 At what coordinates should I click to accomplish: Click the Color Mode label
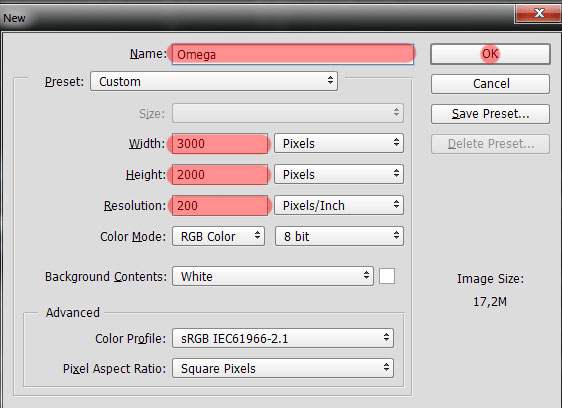pyautogui.click(x=133, y=237)
